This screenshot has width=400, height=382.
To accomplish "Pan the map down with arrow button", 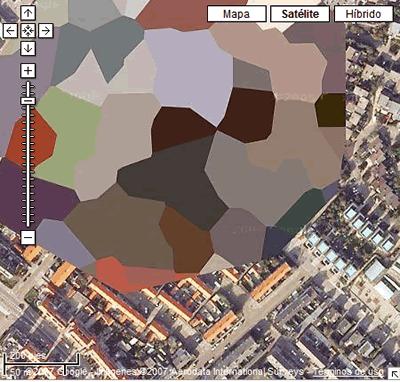I will 28,49.
